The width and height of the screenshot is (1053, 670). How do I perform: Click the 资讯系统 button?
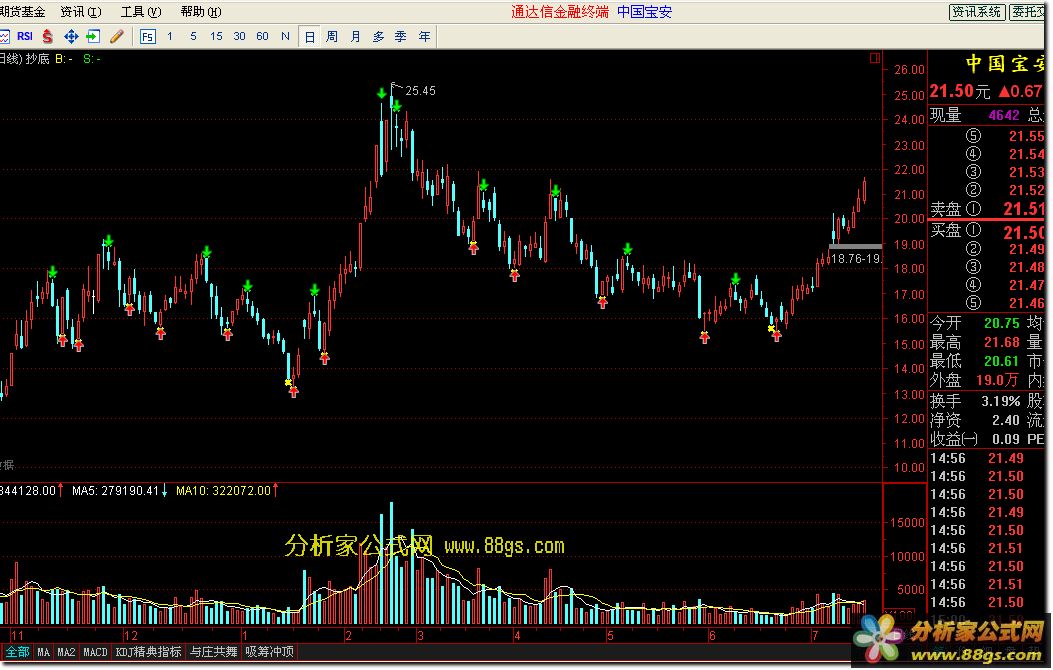coord(977,11)
